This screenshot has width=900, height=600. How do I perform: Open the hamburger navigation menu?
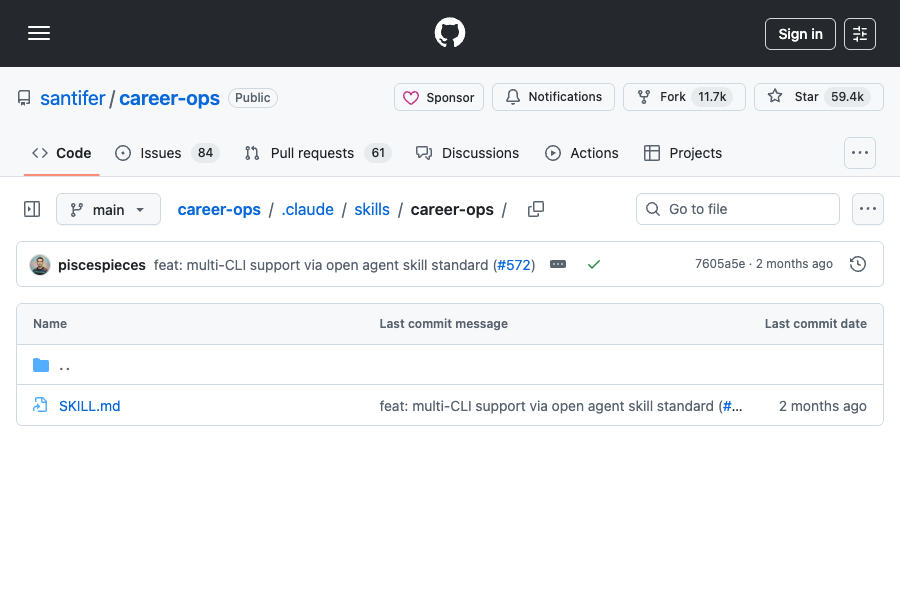(x=39, y=33)
